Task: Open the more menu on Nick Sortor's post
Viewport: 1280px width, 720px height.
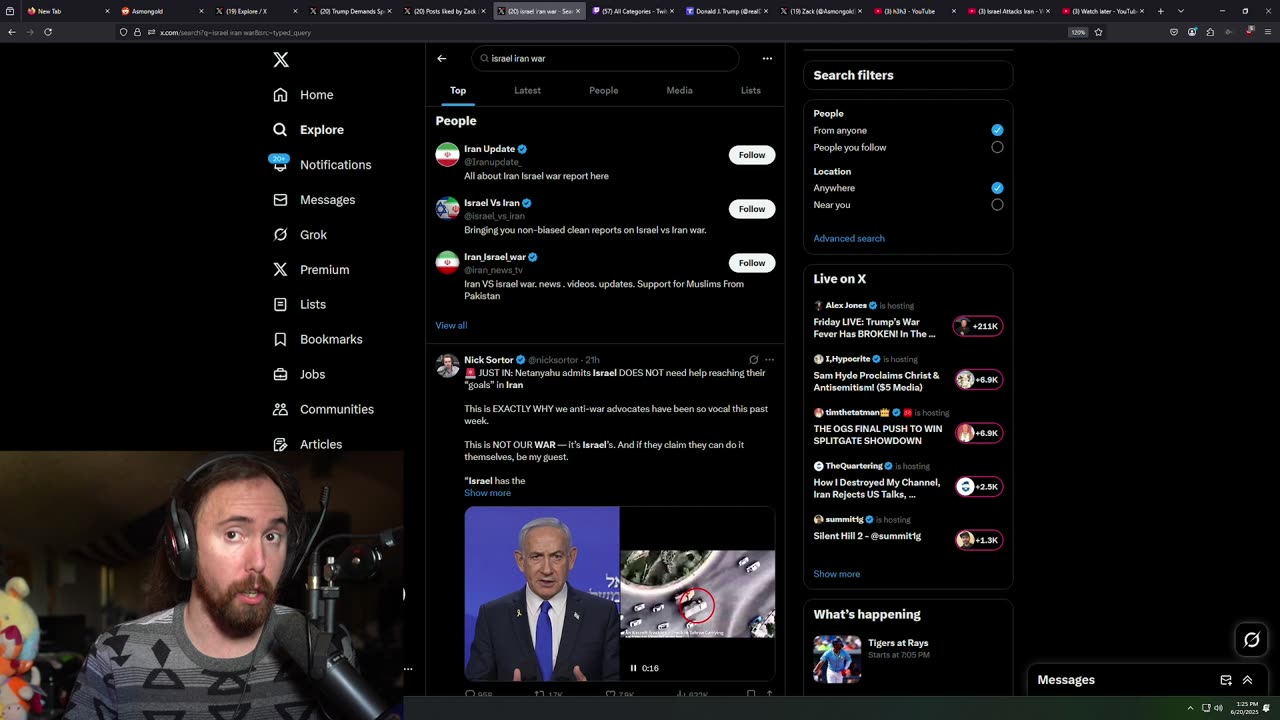Action: pos(769,359)
